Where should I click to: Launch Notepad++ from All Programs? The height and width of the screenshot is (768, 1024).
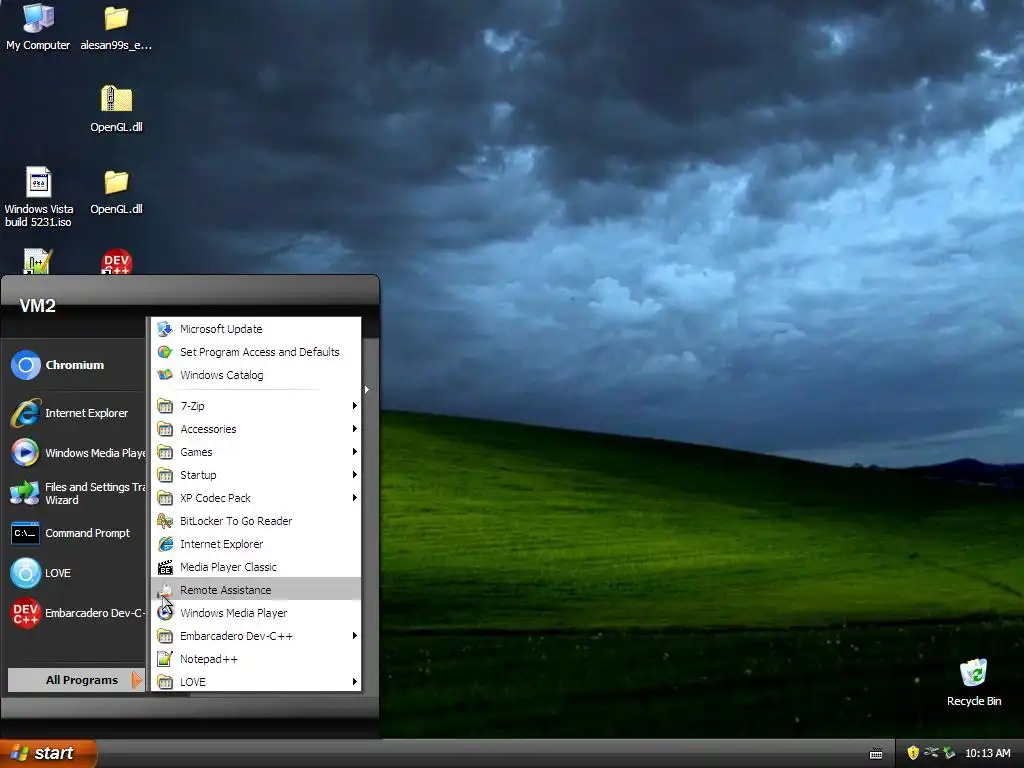click(x=255, y=659)
